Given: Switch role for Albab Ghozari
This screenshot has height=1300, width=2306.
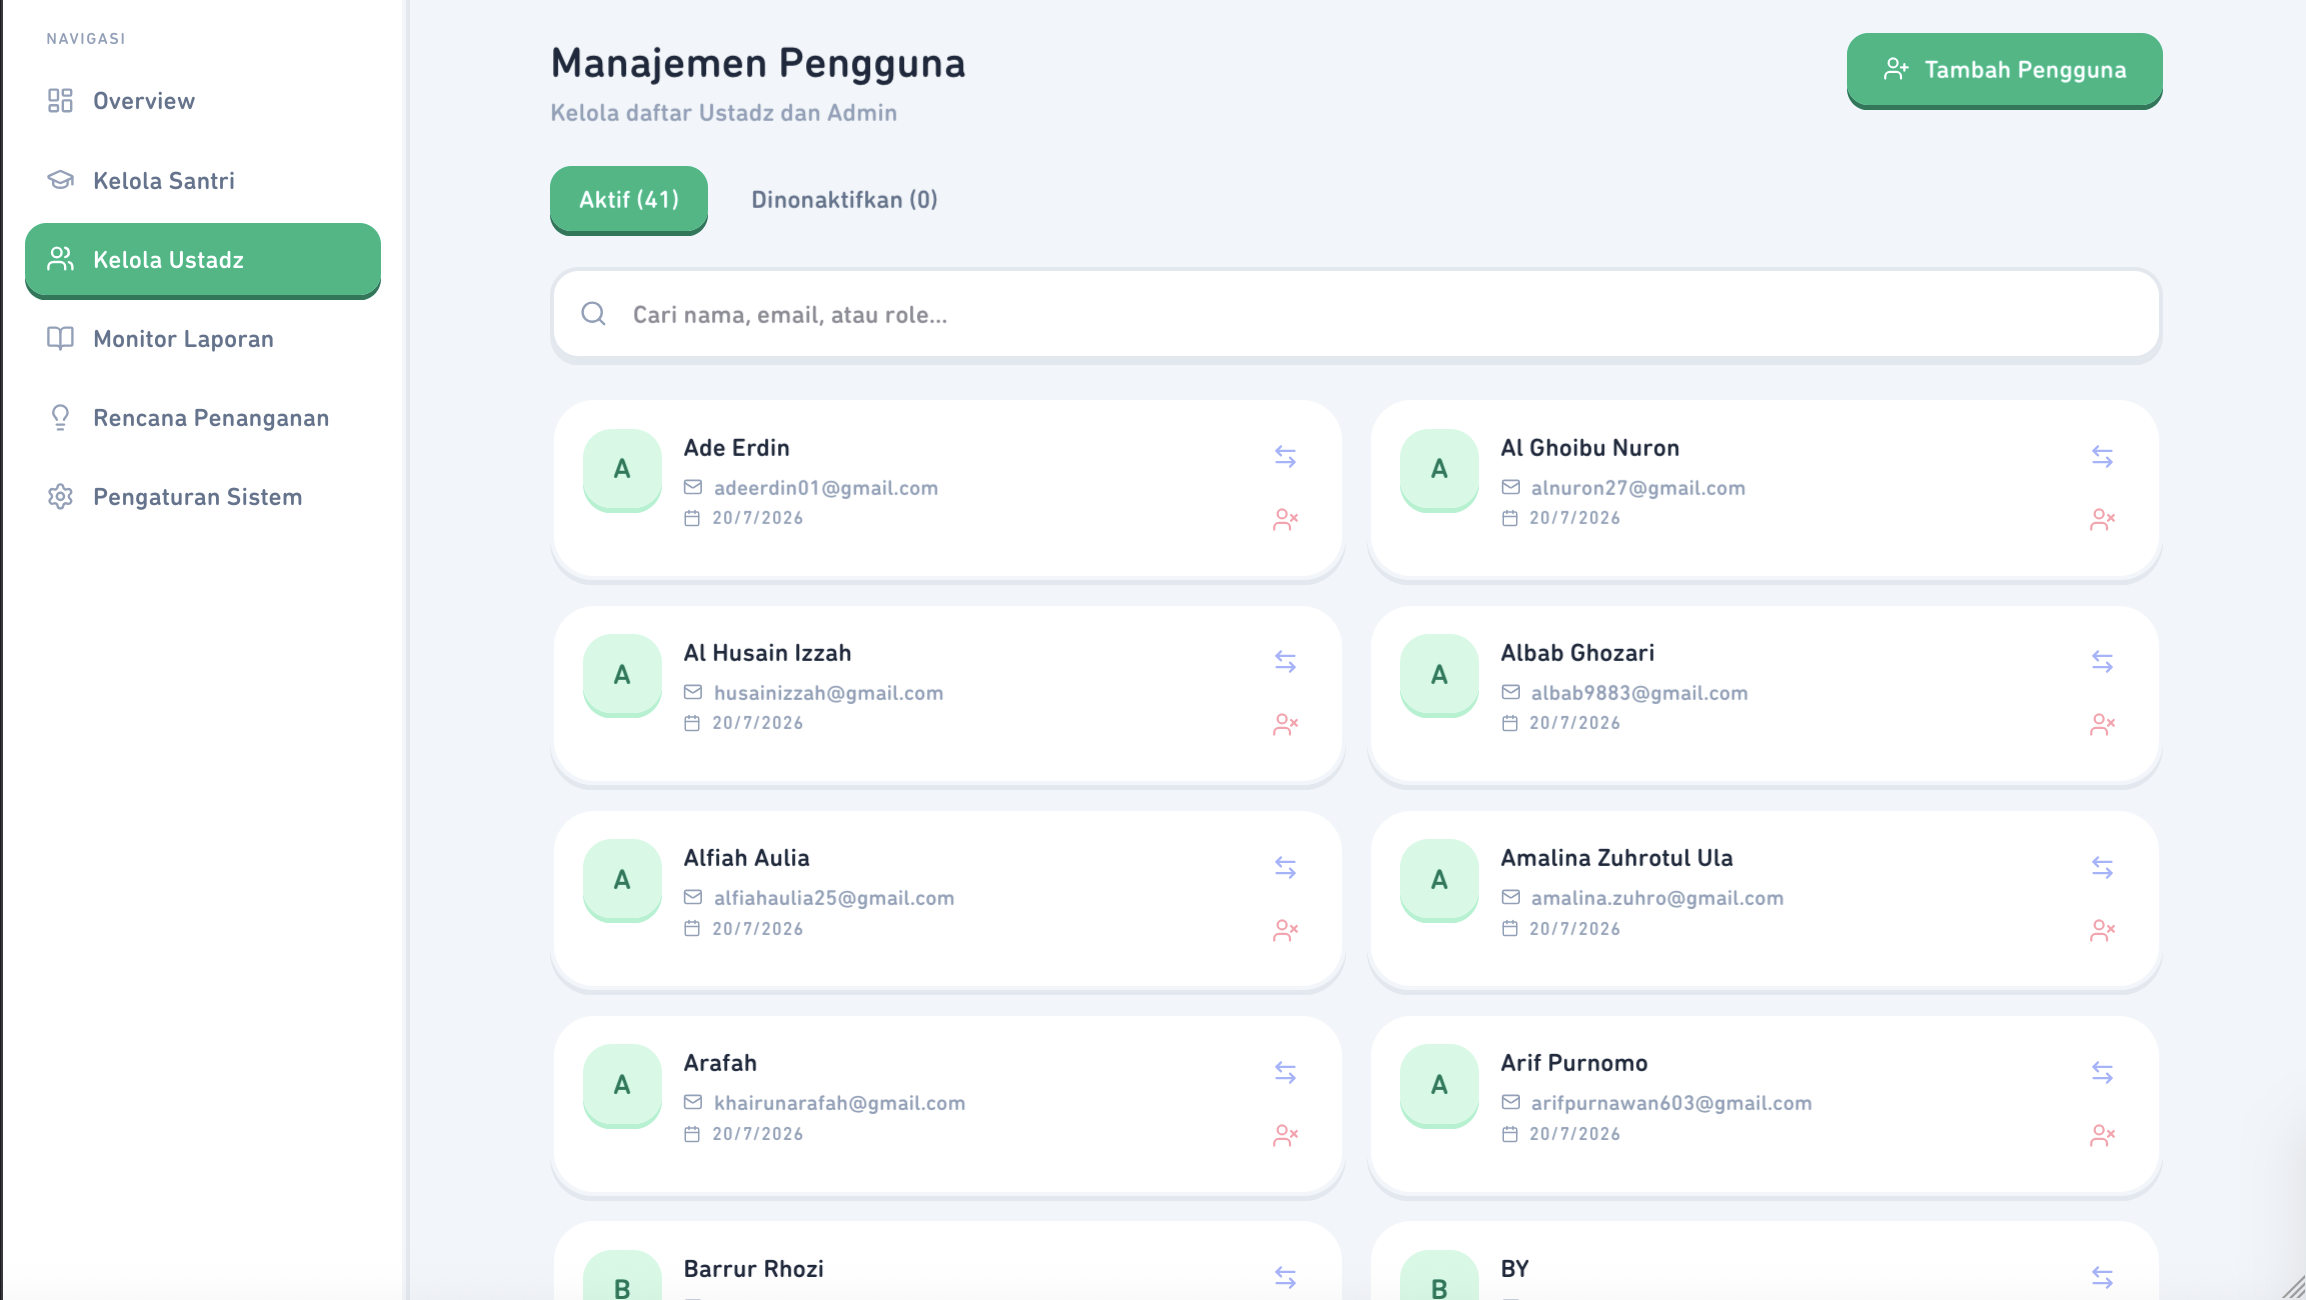Looking at the screenshot, I should click(x=2102, y=662).
